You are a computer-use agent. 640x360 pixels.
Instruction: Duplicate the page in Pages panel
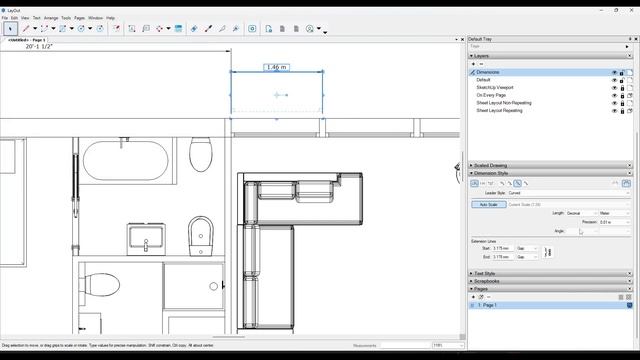481,297
